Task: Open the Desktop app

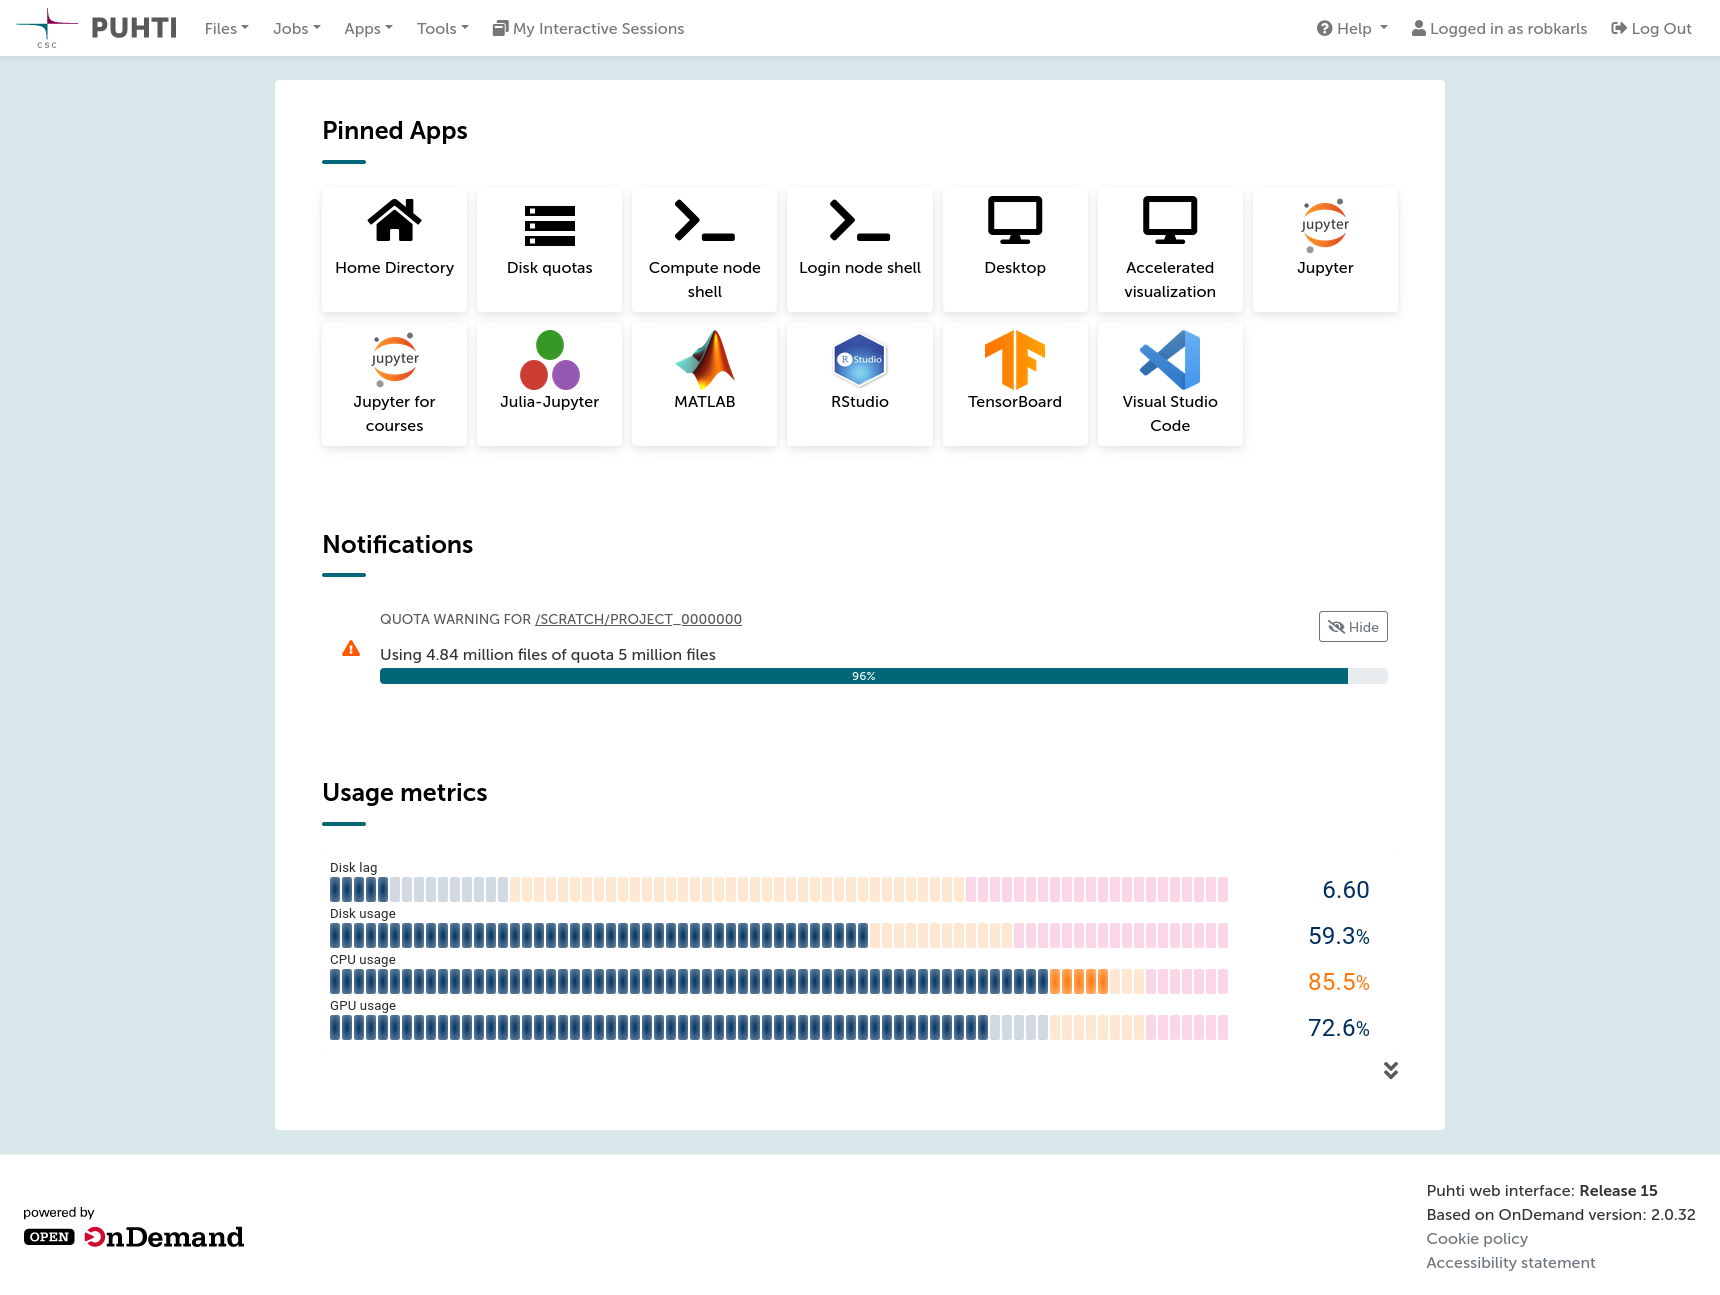Action: (1015, 250)
